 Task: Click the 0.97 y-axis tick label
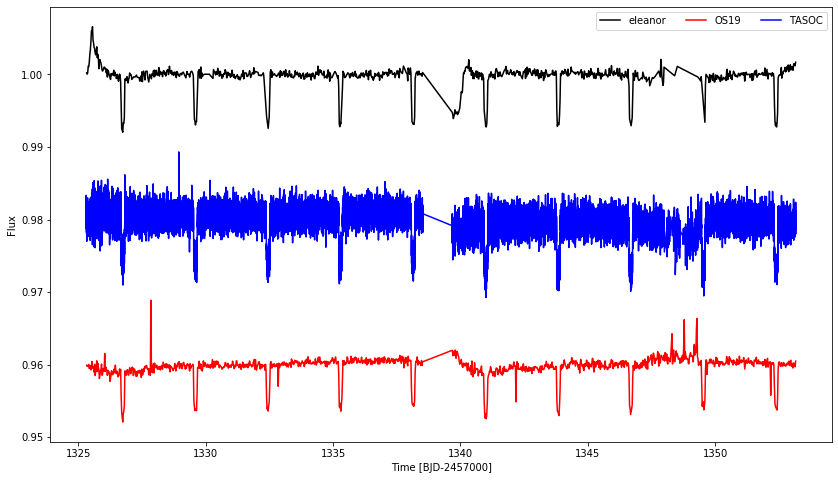32,292
